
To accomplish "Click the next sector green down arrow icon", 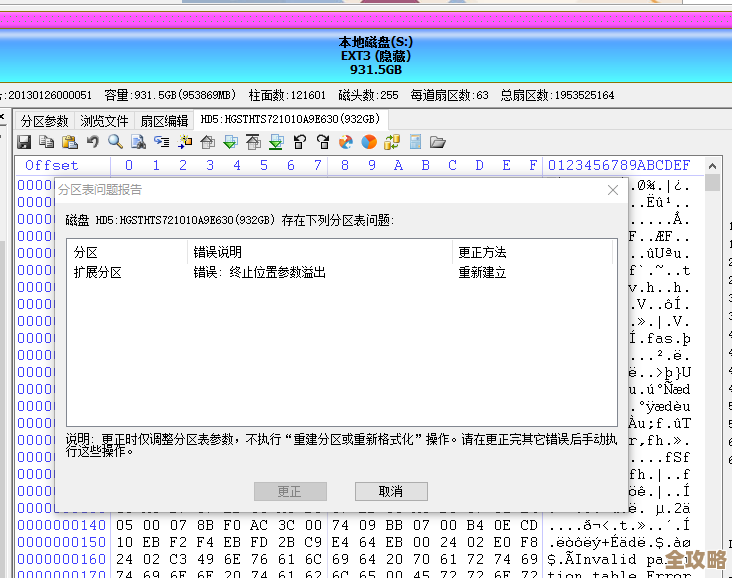I will tap(231, 142).
